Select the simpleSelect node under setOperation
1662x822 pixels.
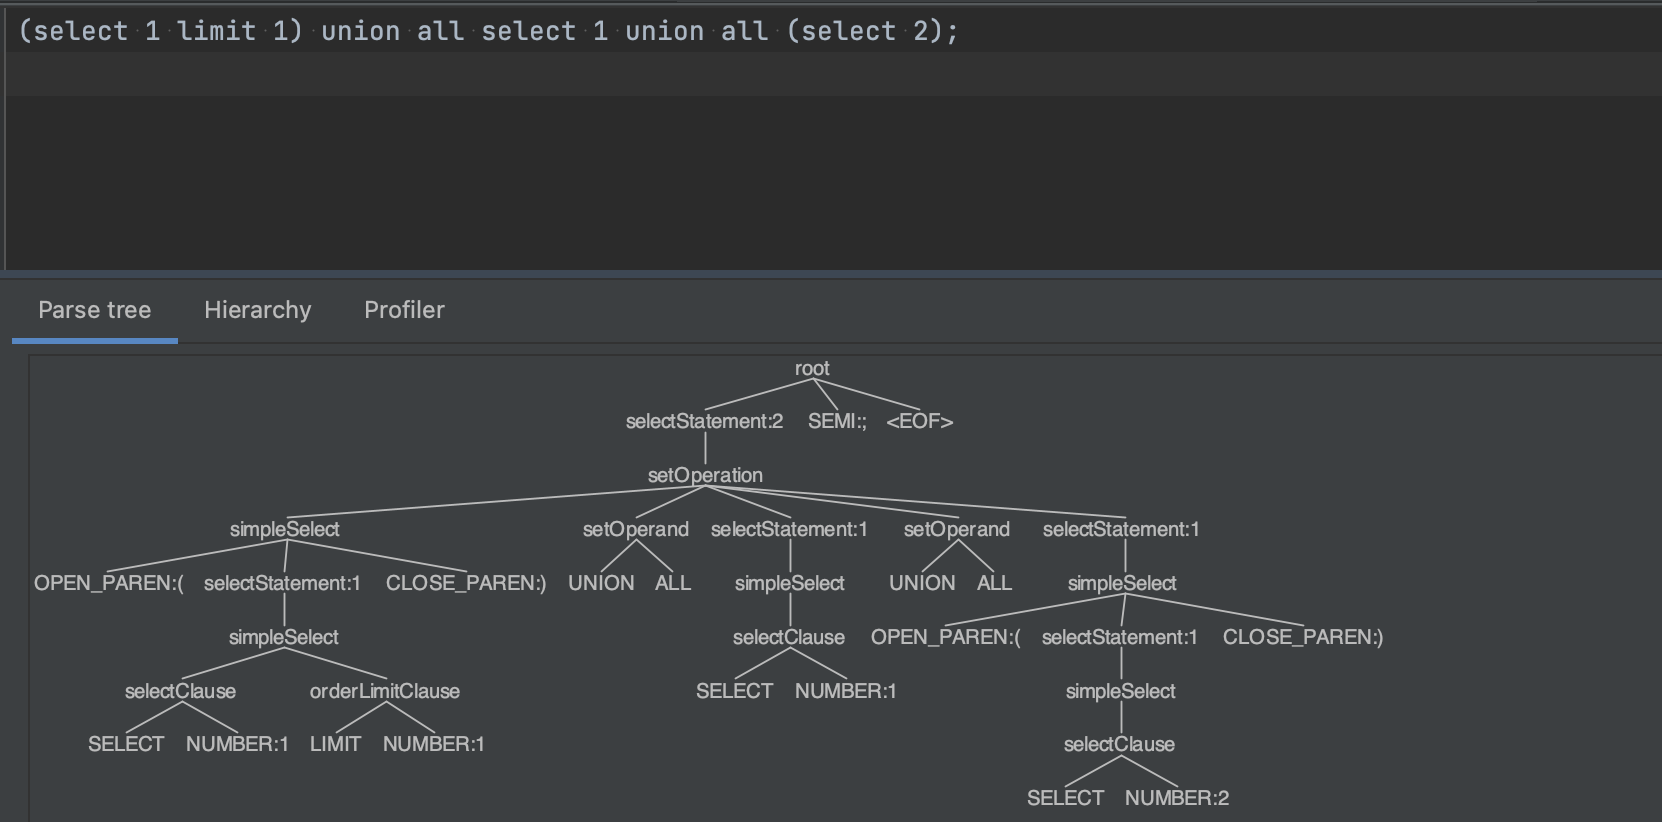coord(284,529)
